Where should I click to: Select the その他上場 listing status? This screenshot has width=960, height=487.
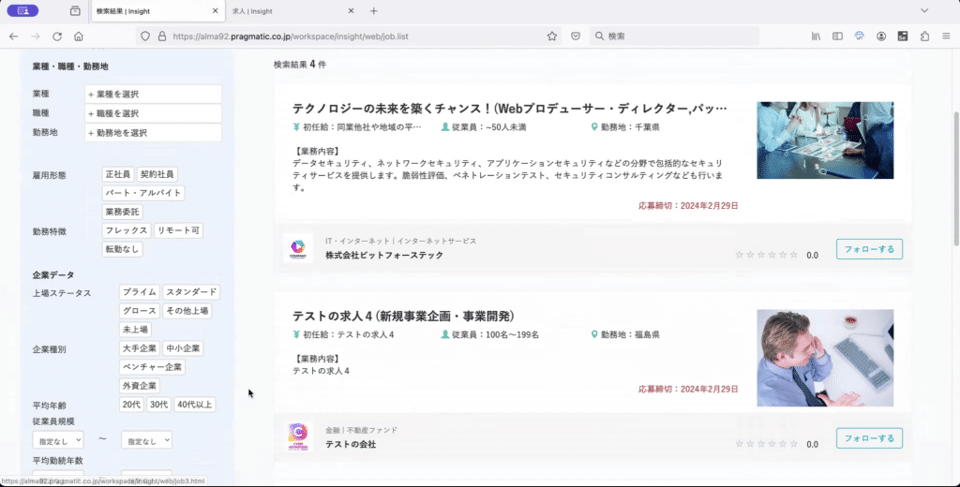click(x=187, y=311)
